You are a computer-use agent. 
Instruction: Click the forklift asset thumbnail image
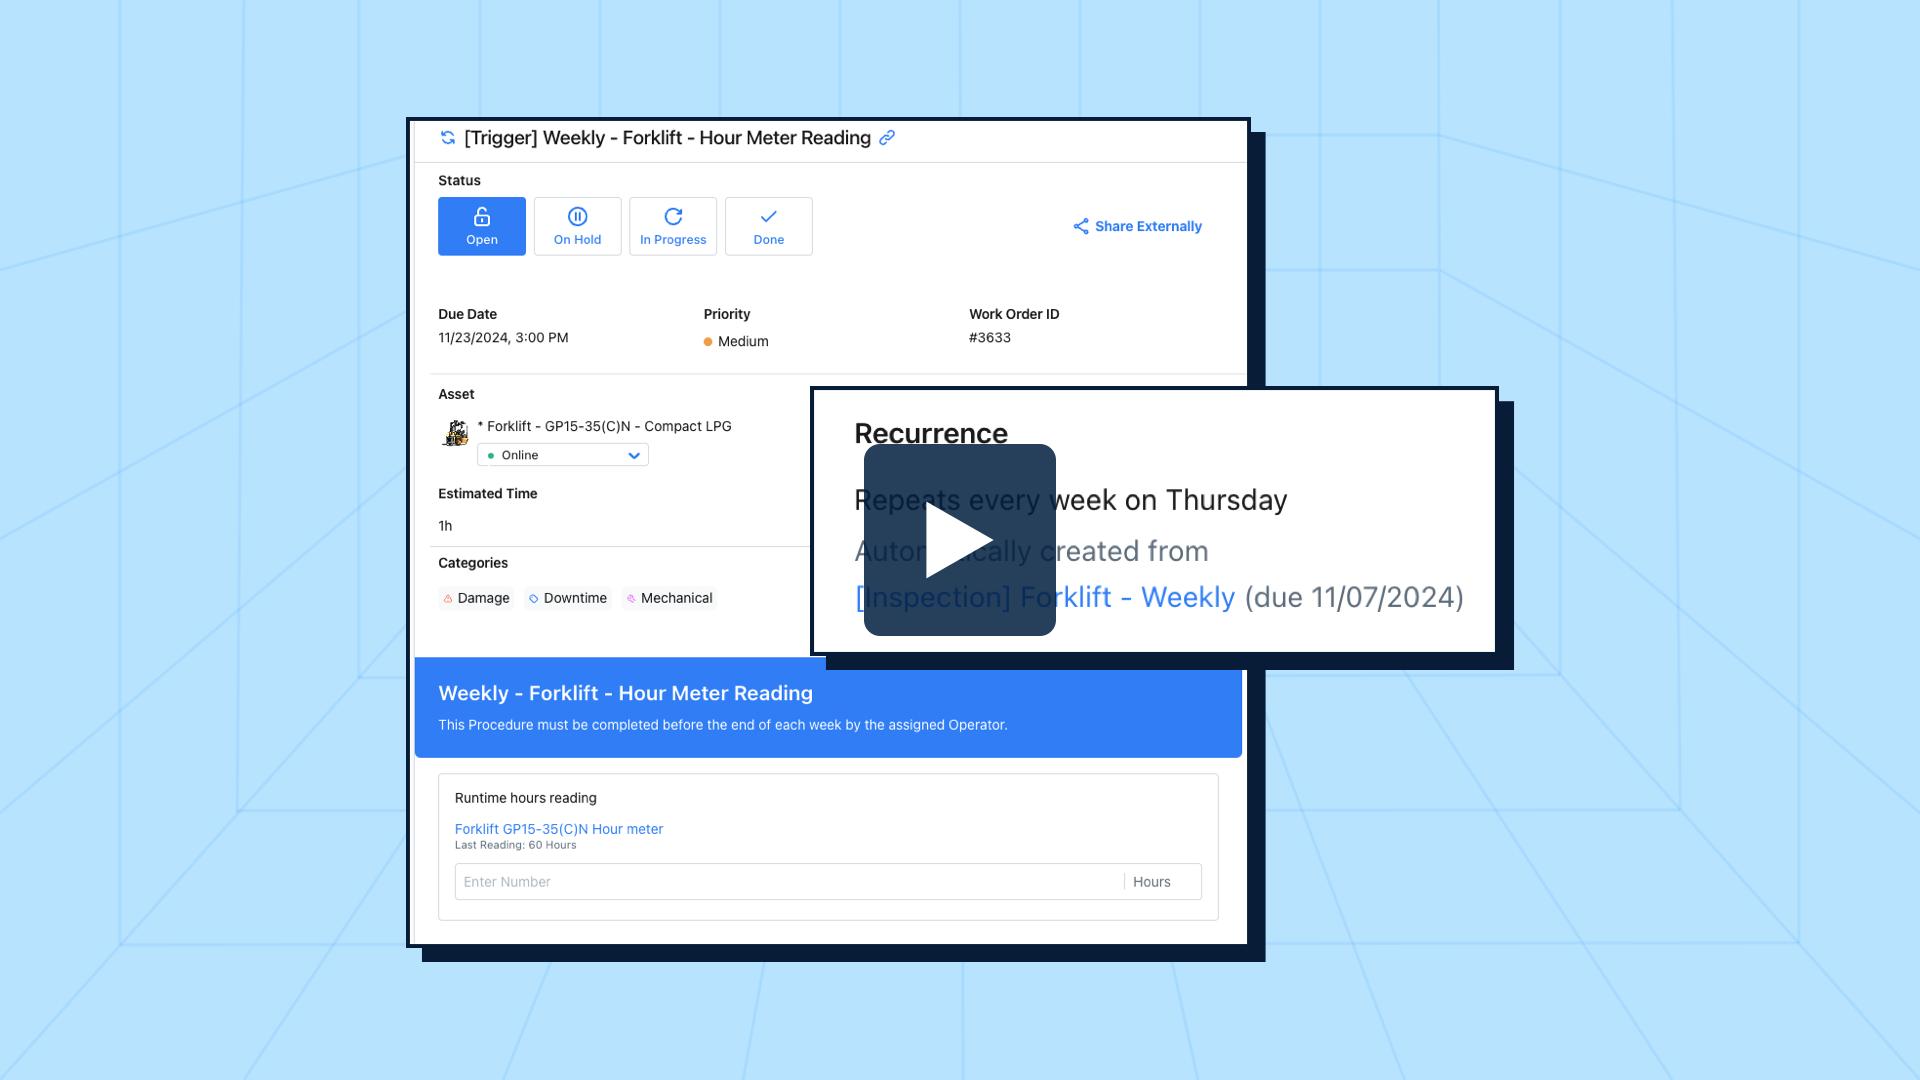[455, 433]
